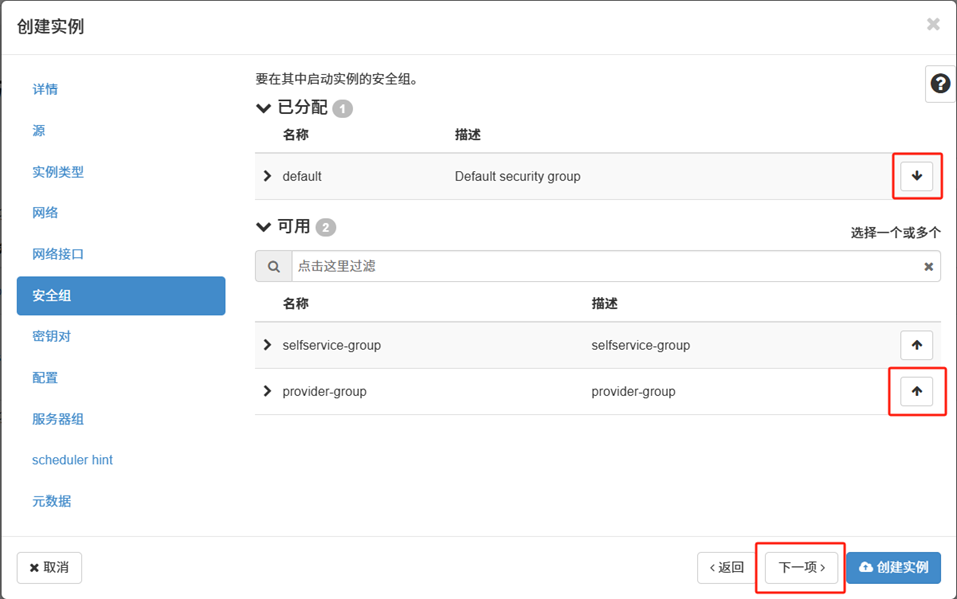Go to the 网络 step
Viewport: 957px width, 599px height.
point(45,212)
